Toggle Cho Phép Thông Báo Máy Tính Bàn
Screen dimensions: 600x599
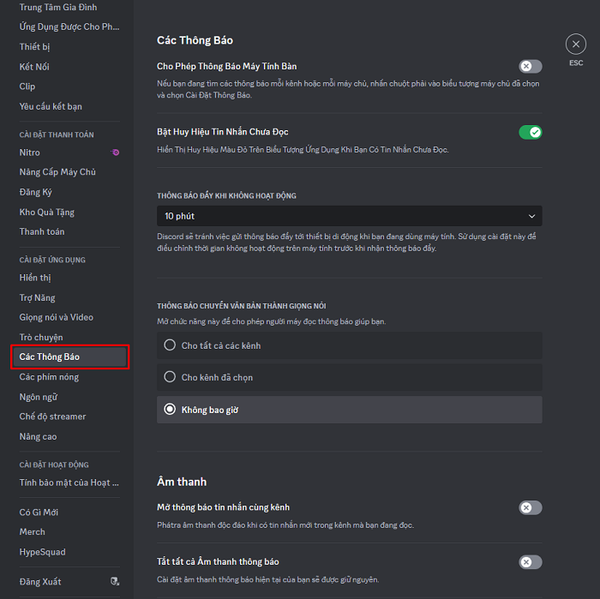pos(529,66)
